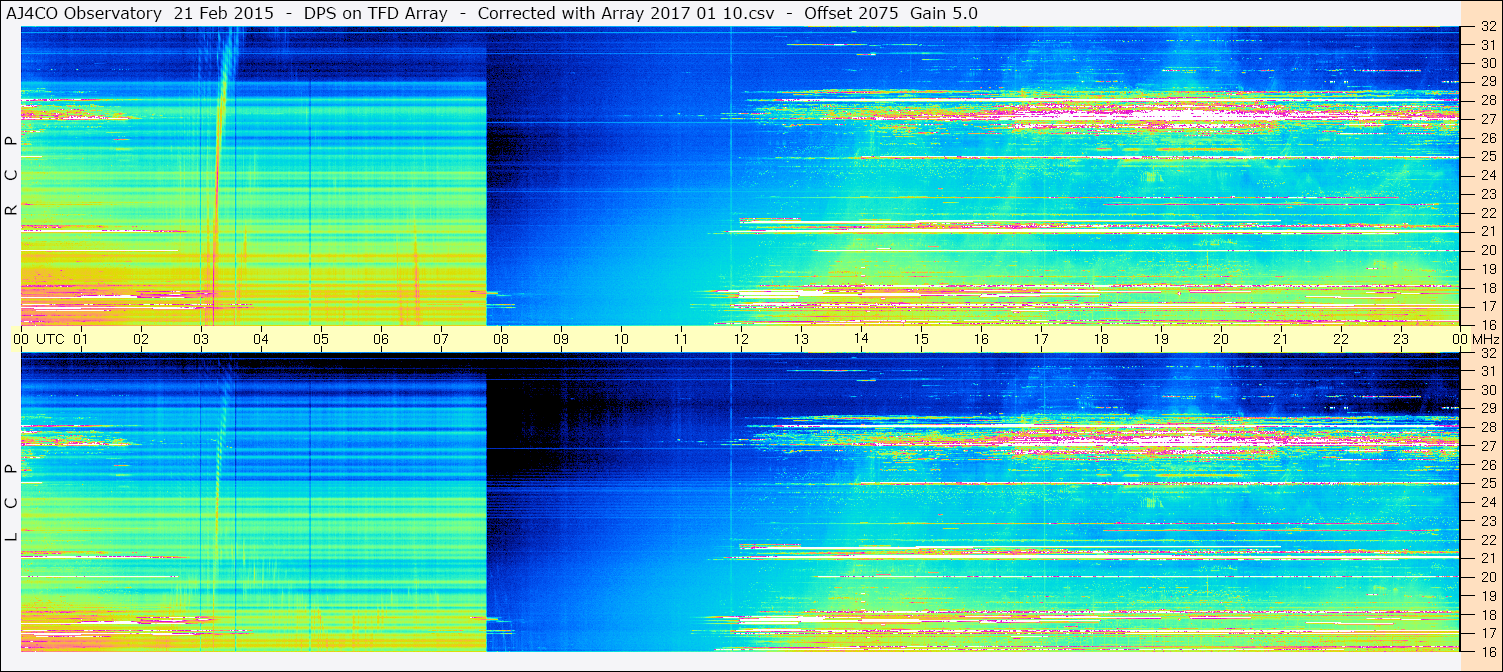Select hour 12 on the UTC time axis
The width and height of the screenshot is (1503, 672).
click(741, 339)
